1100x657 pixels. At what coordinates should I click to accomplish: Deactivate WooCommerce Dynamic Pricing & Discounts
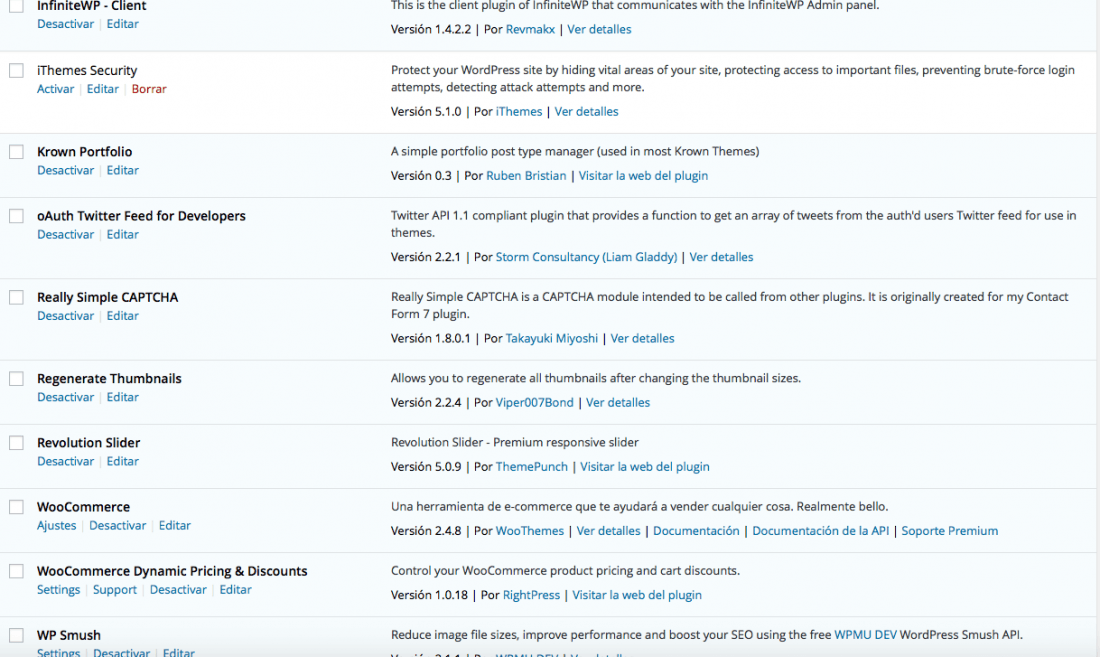point(178,590)
